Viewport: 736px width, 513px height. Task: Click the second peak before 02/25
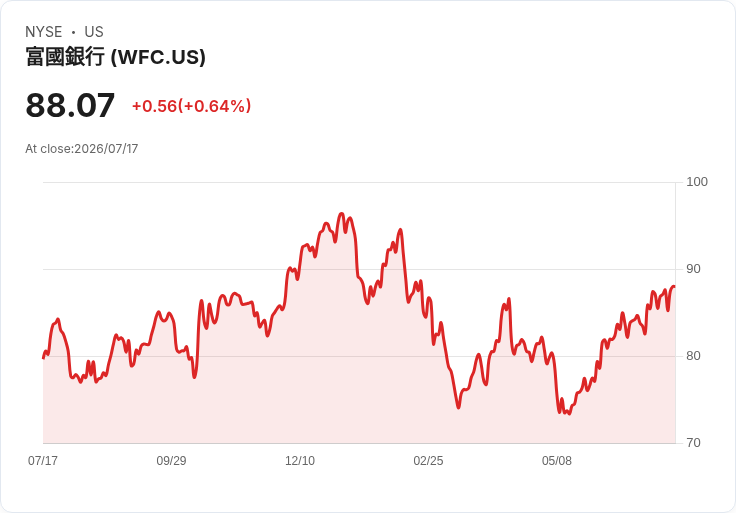pyautogui.click(x=400, y=230)
